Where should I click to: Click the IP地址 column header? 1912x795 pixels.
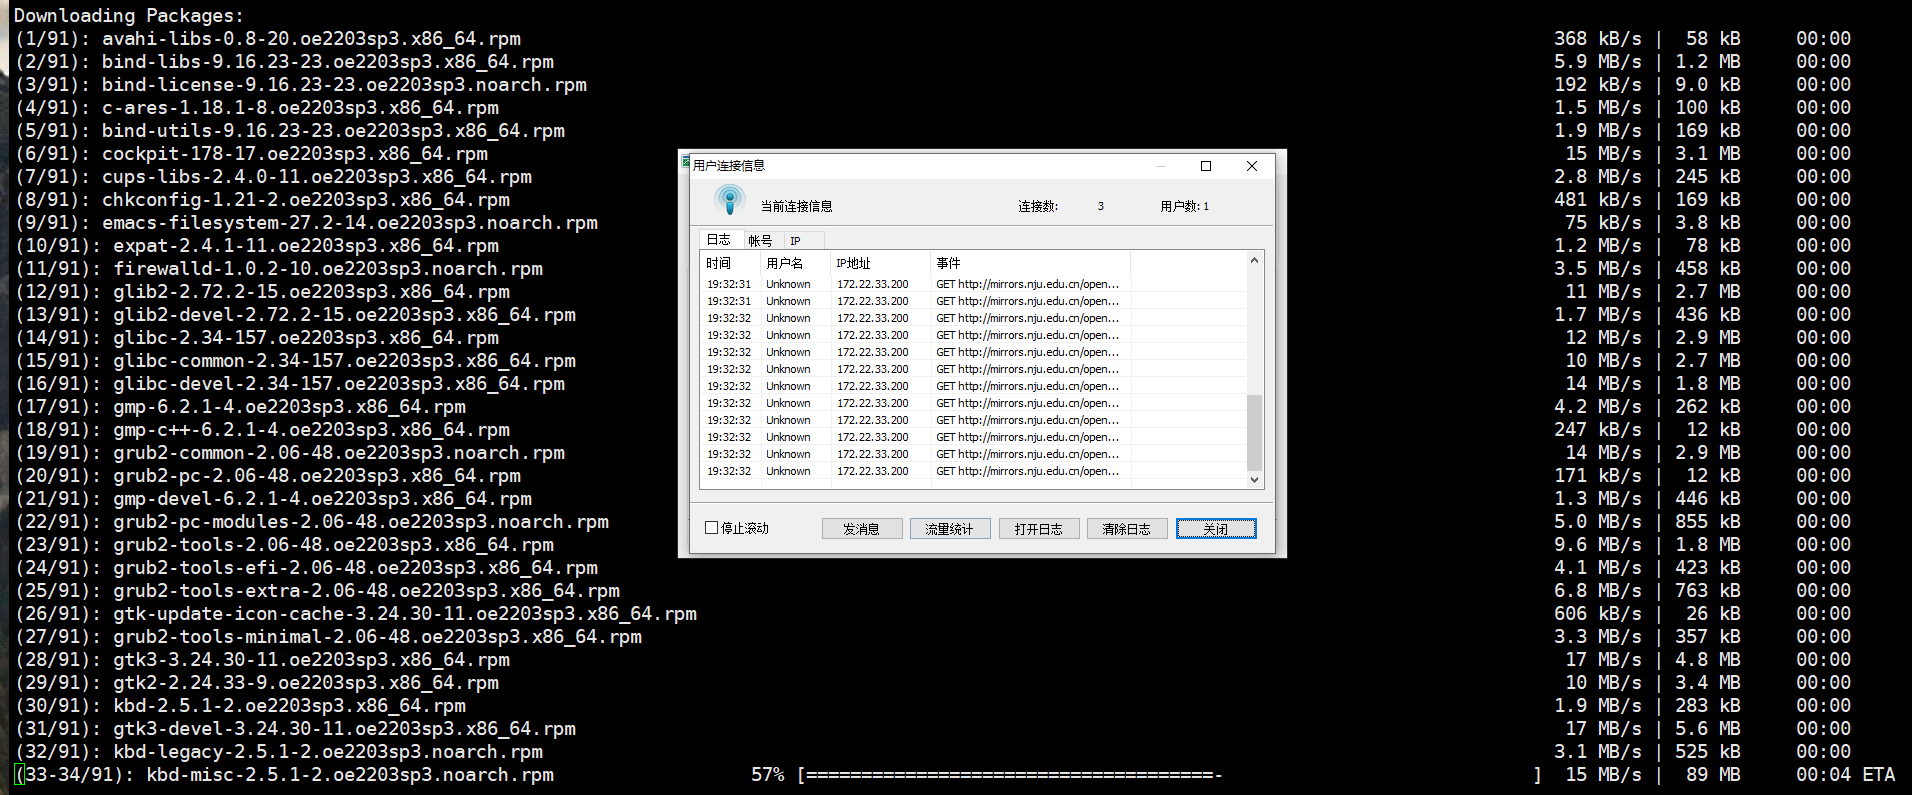click(x=881, y=263)
